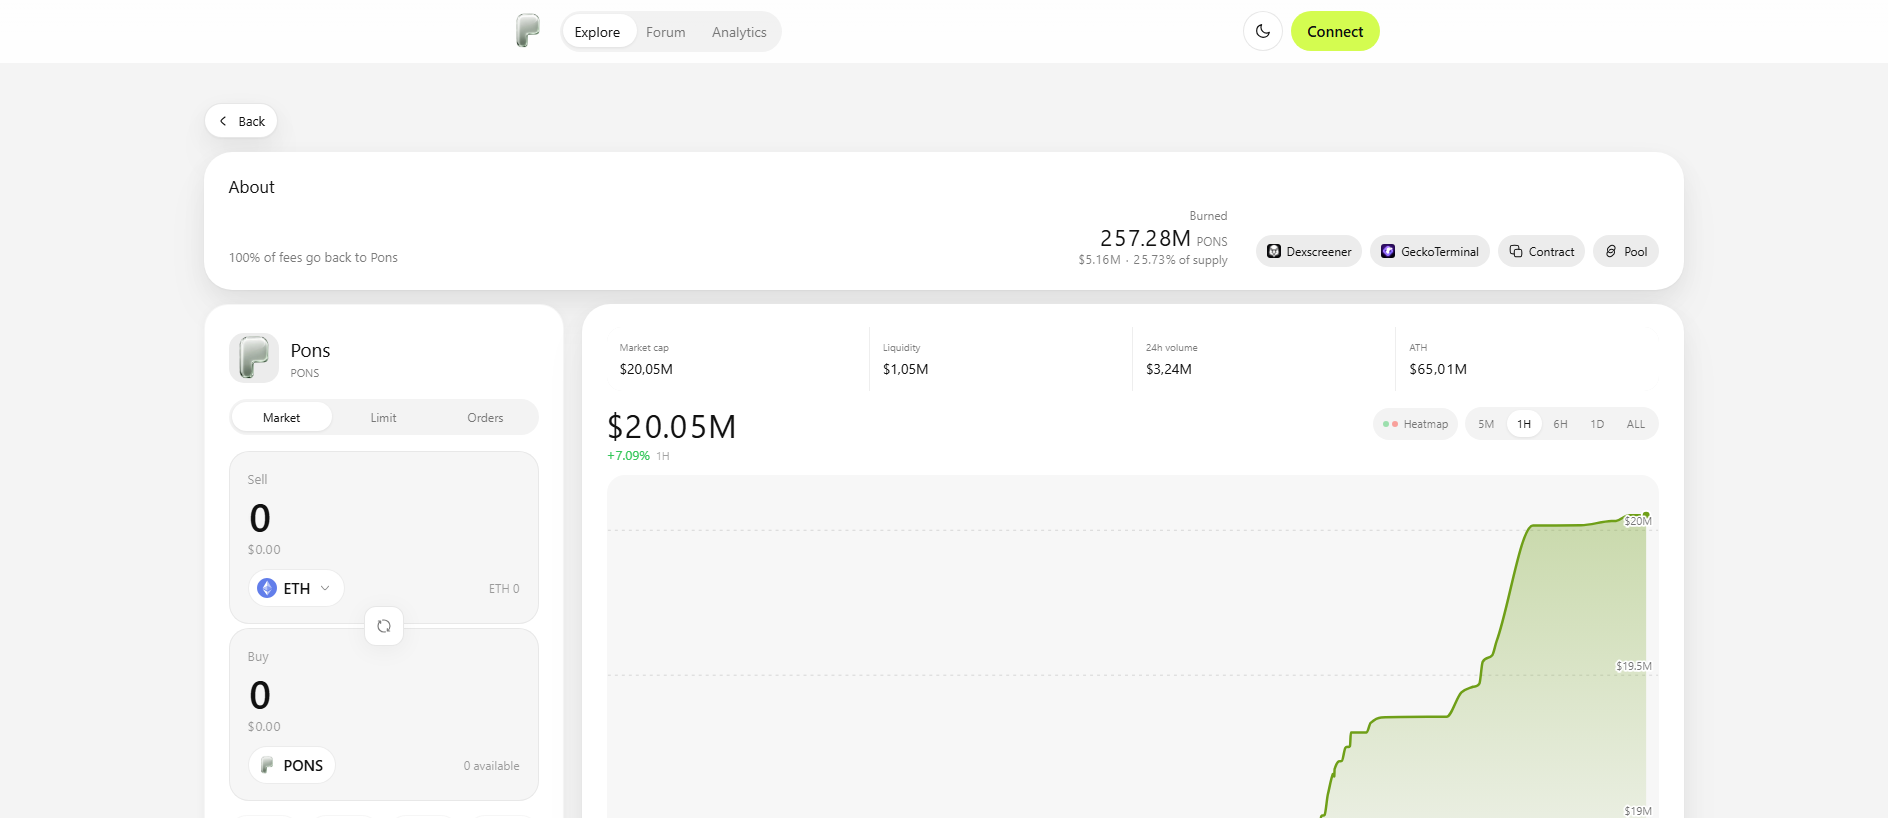Open GeckoTerminal link
Image resolution: width=1888 pixels, height=818 pixels.
coord(1430,251)
